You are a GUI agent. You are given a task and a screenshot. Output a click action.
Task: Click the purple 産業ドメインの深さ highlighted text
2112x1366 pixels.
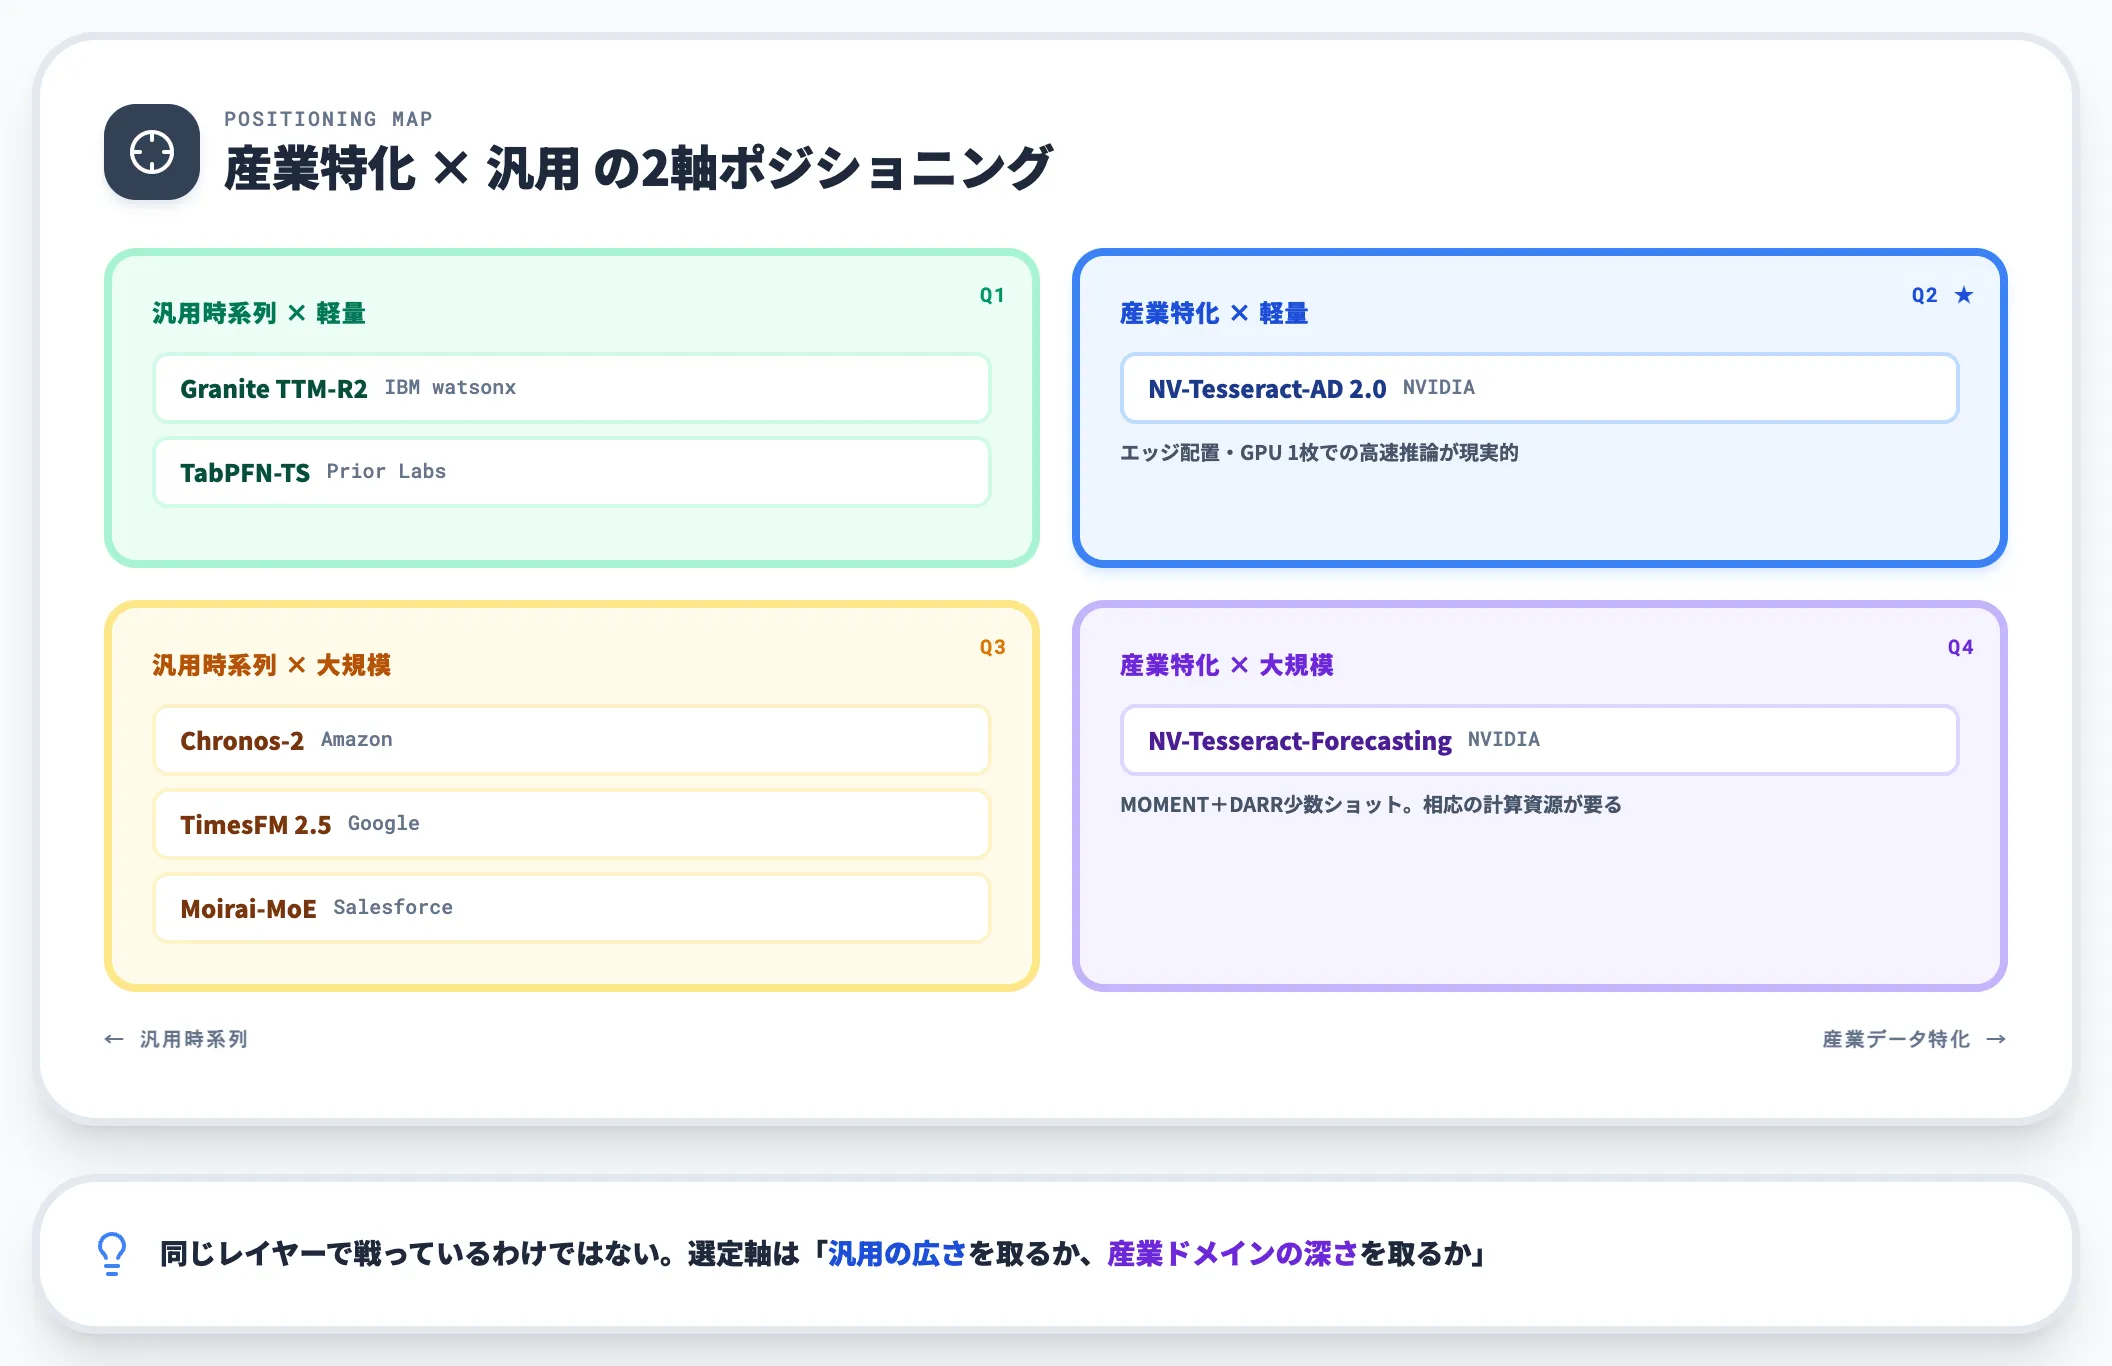(x=1233, y=1254)
